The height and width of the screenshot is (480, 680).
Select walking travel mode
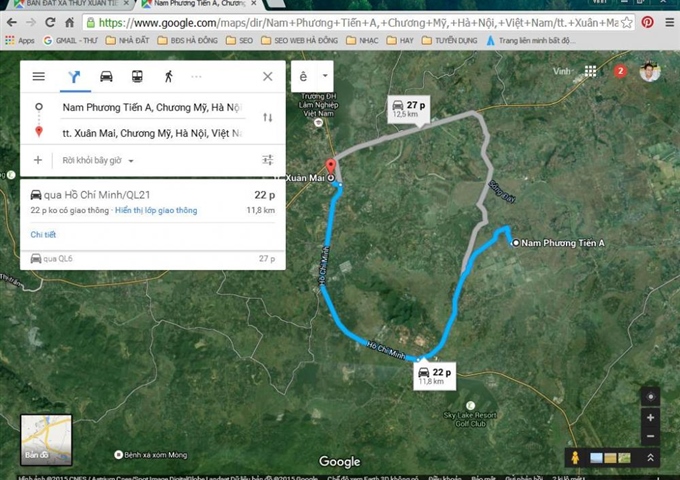167,76
